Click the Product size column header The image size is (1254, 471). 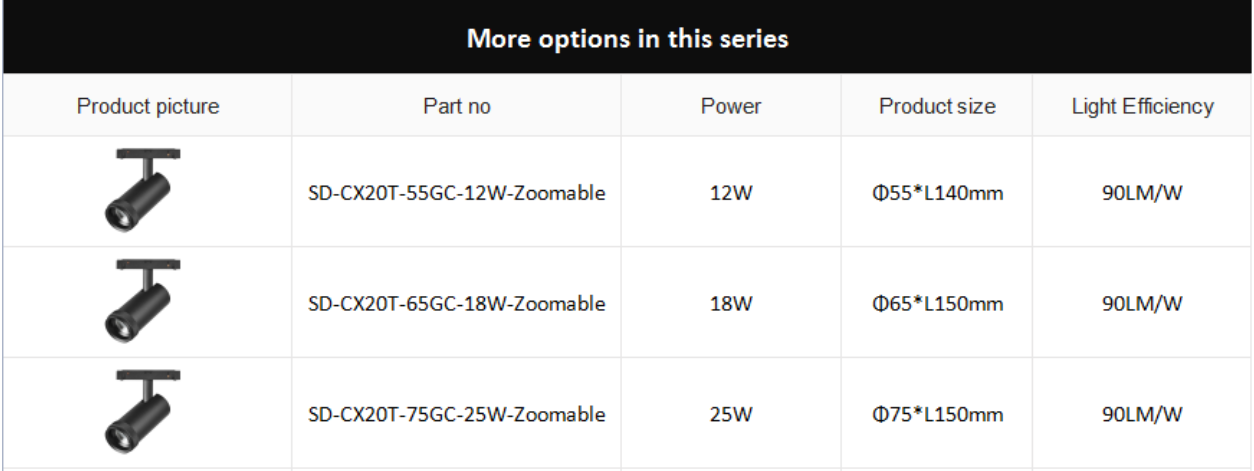(x=937, y=106)
